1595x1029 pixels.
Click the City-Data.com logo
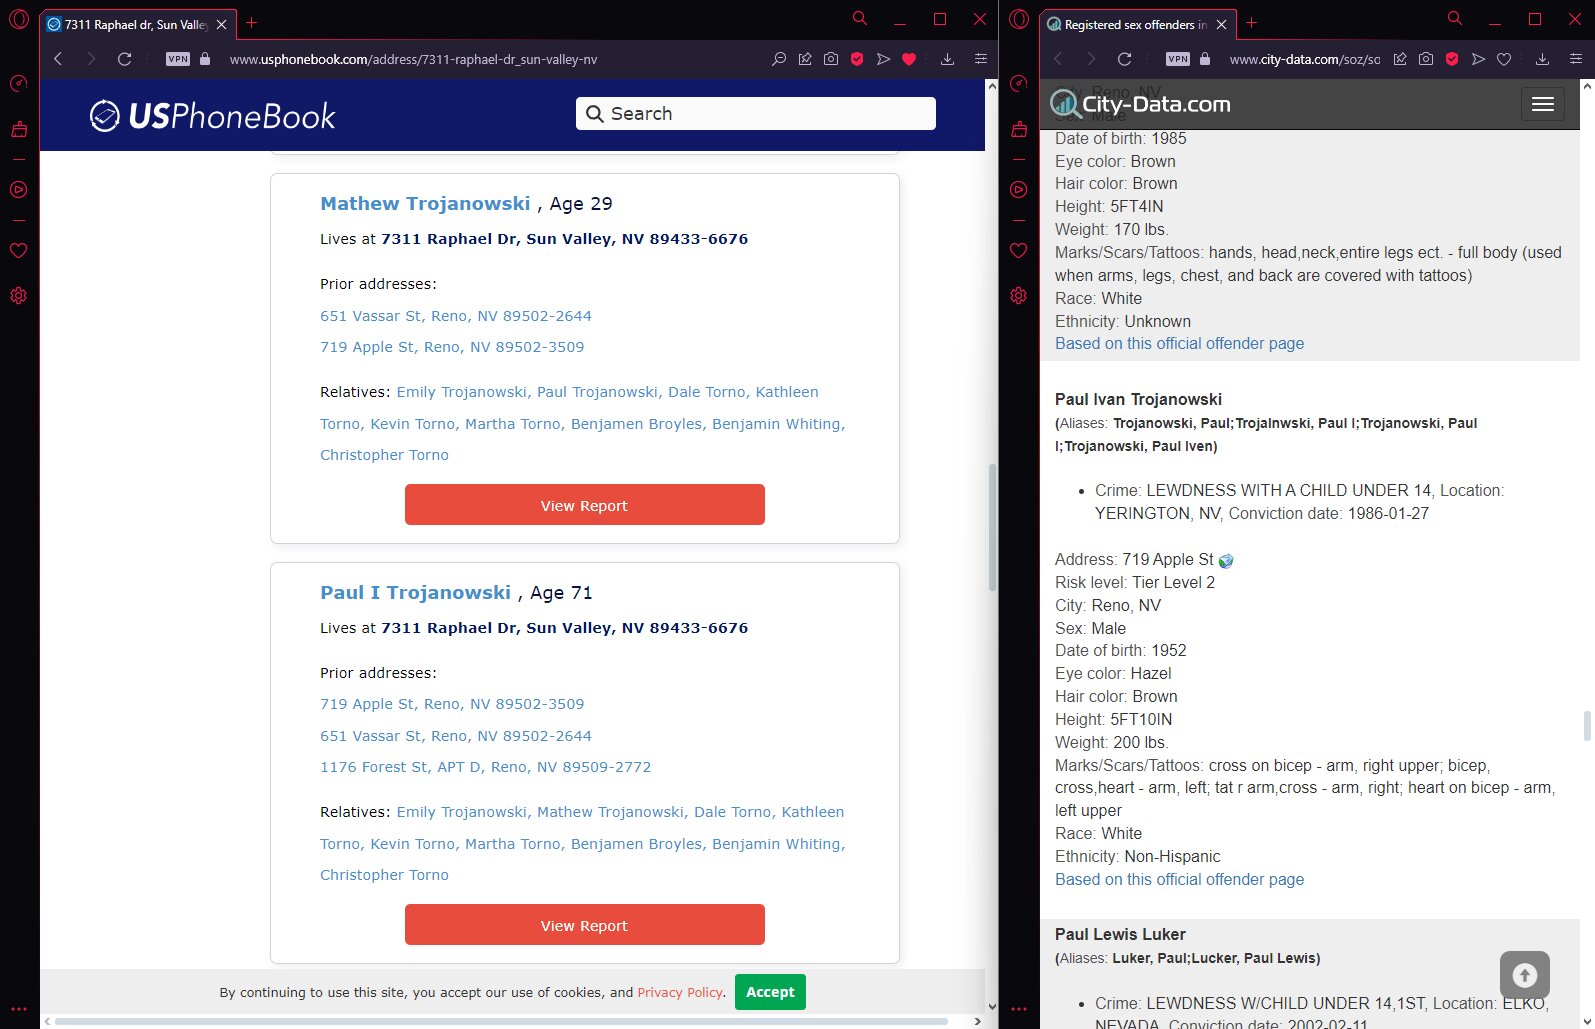pos(1140,103)
